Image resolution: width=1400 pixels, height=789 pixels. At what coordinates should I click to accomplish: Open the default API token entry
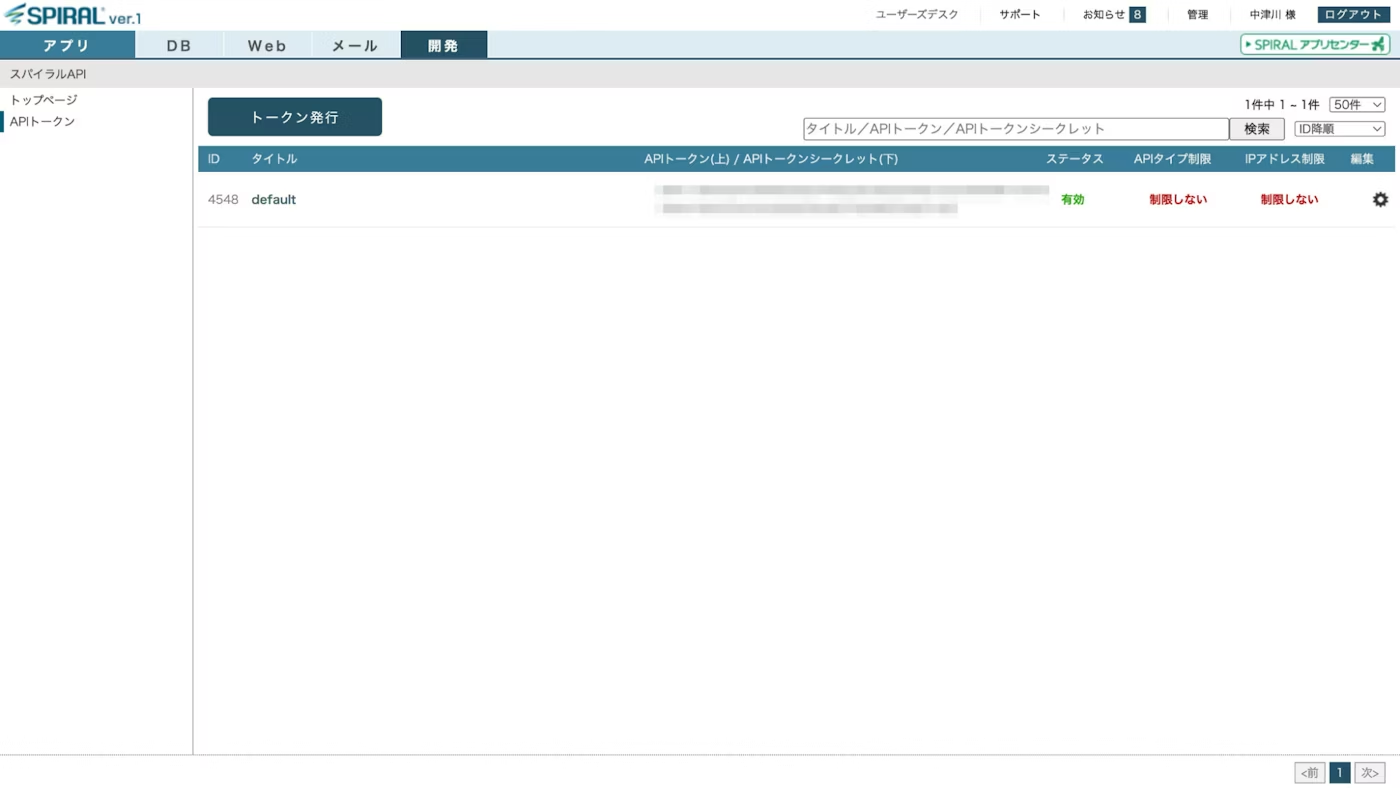(274, 199)
